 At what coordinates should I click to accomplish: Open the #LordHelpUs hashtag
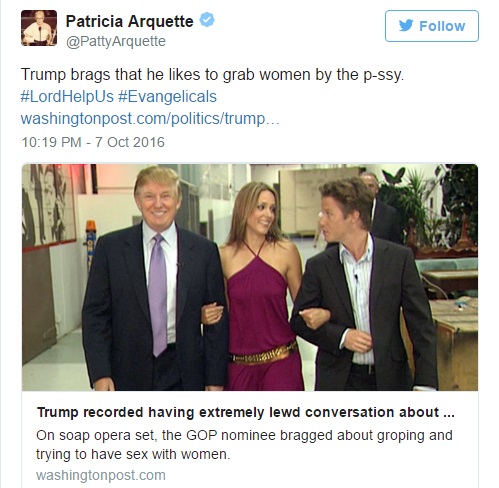pos(67,97)
